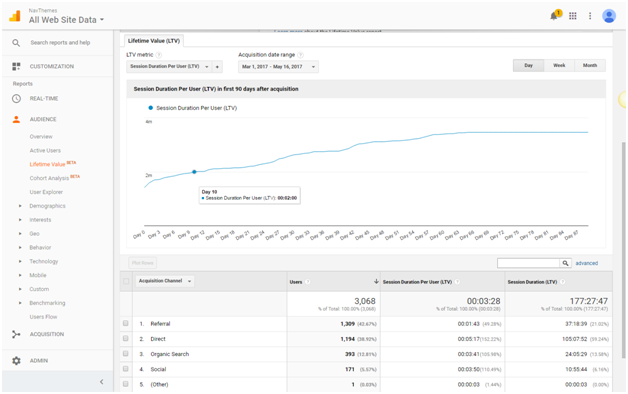Open Users Flow report
The height and width of the screenshot is (394, 628).
43,317
